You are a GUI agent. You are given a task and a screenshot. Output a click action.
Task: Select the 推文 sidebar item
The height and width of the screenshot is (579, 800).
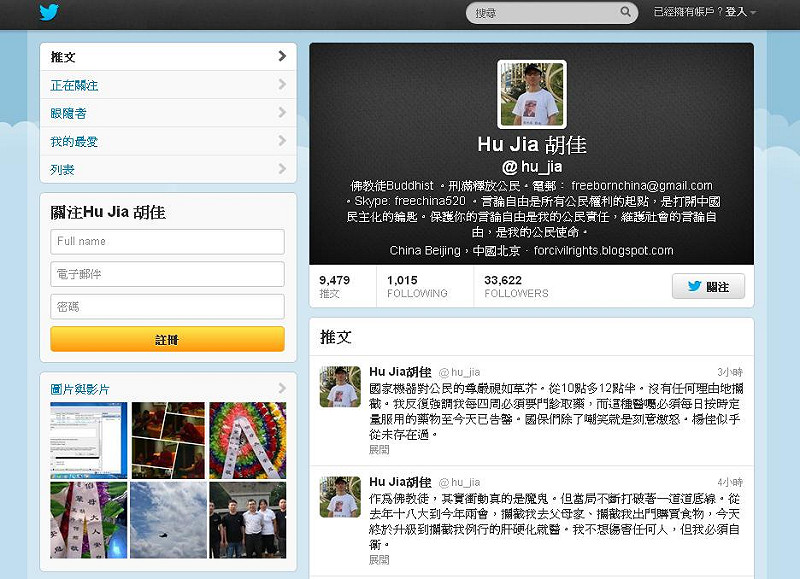coord(167,57)
